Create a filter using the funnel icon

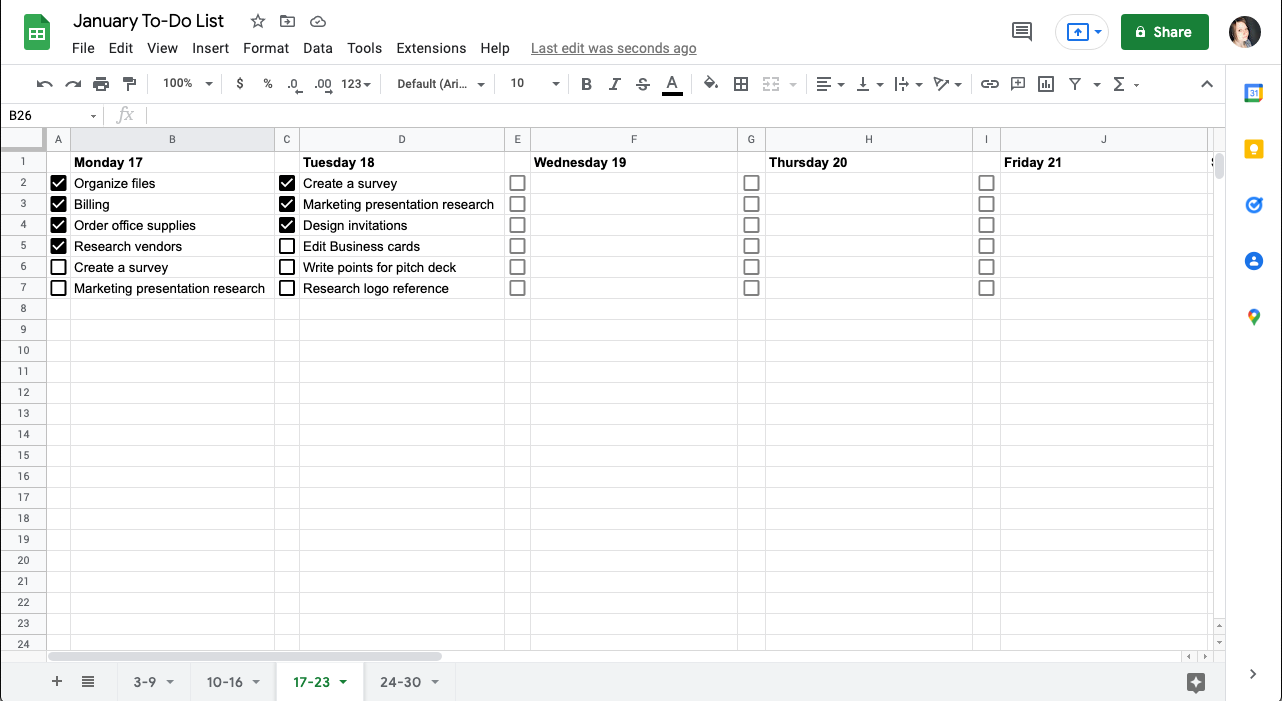point(1075,83)
